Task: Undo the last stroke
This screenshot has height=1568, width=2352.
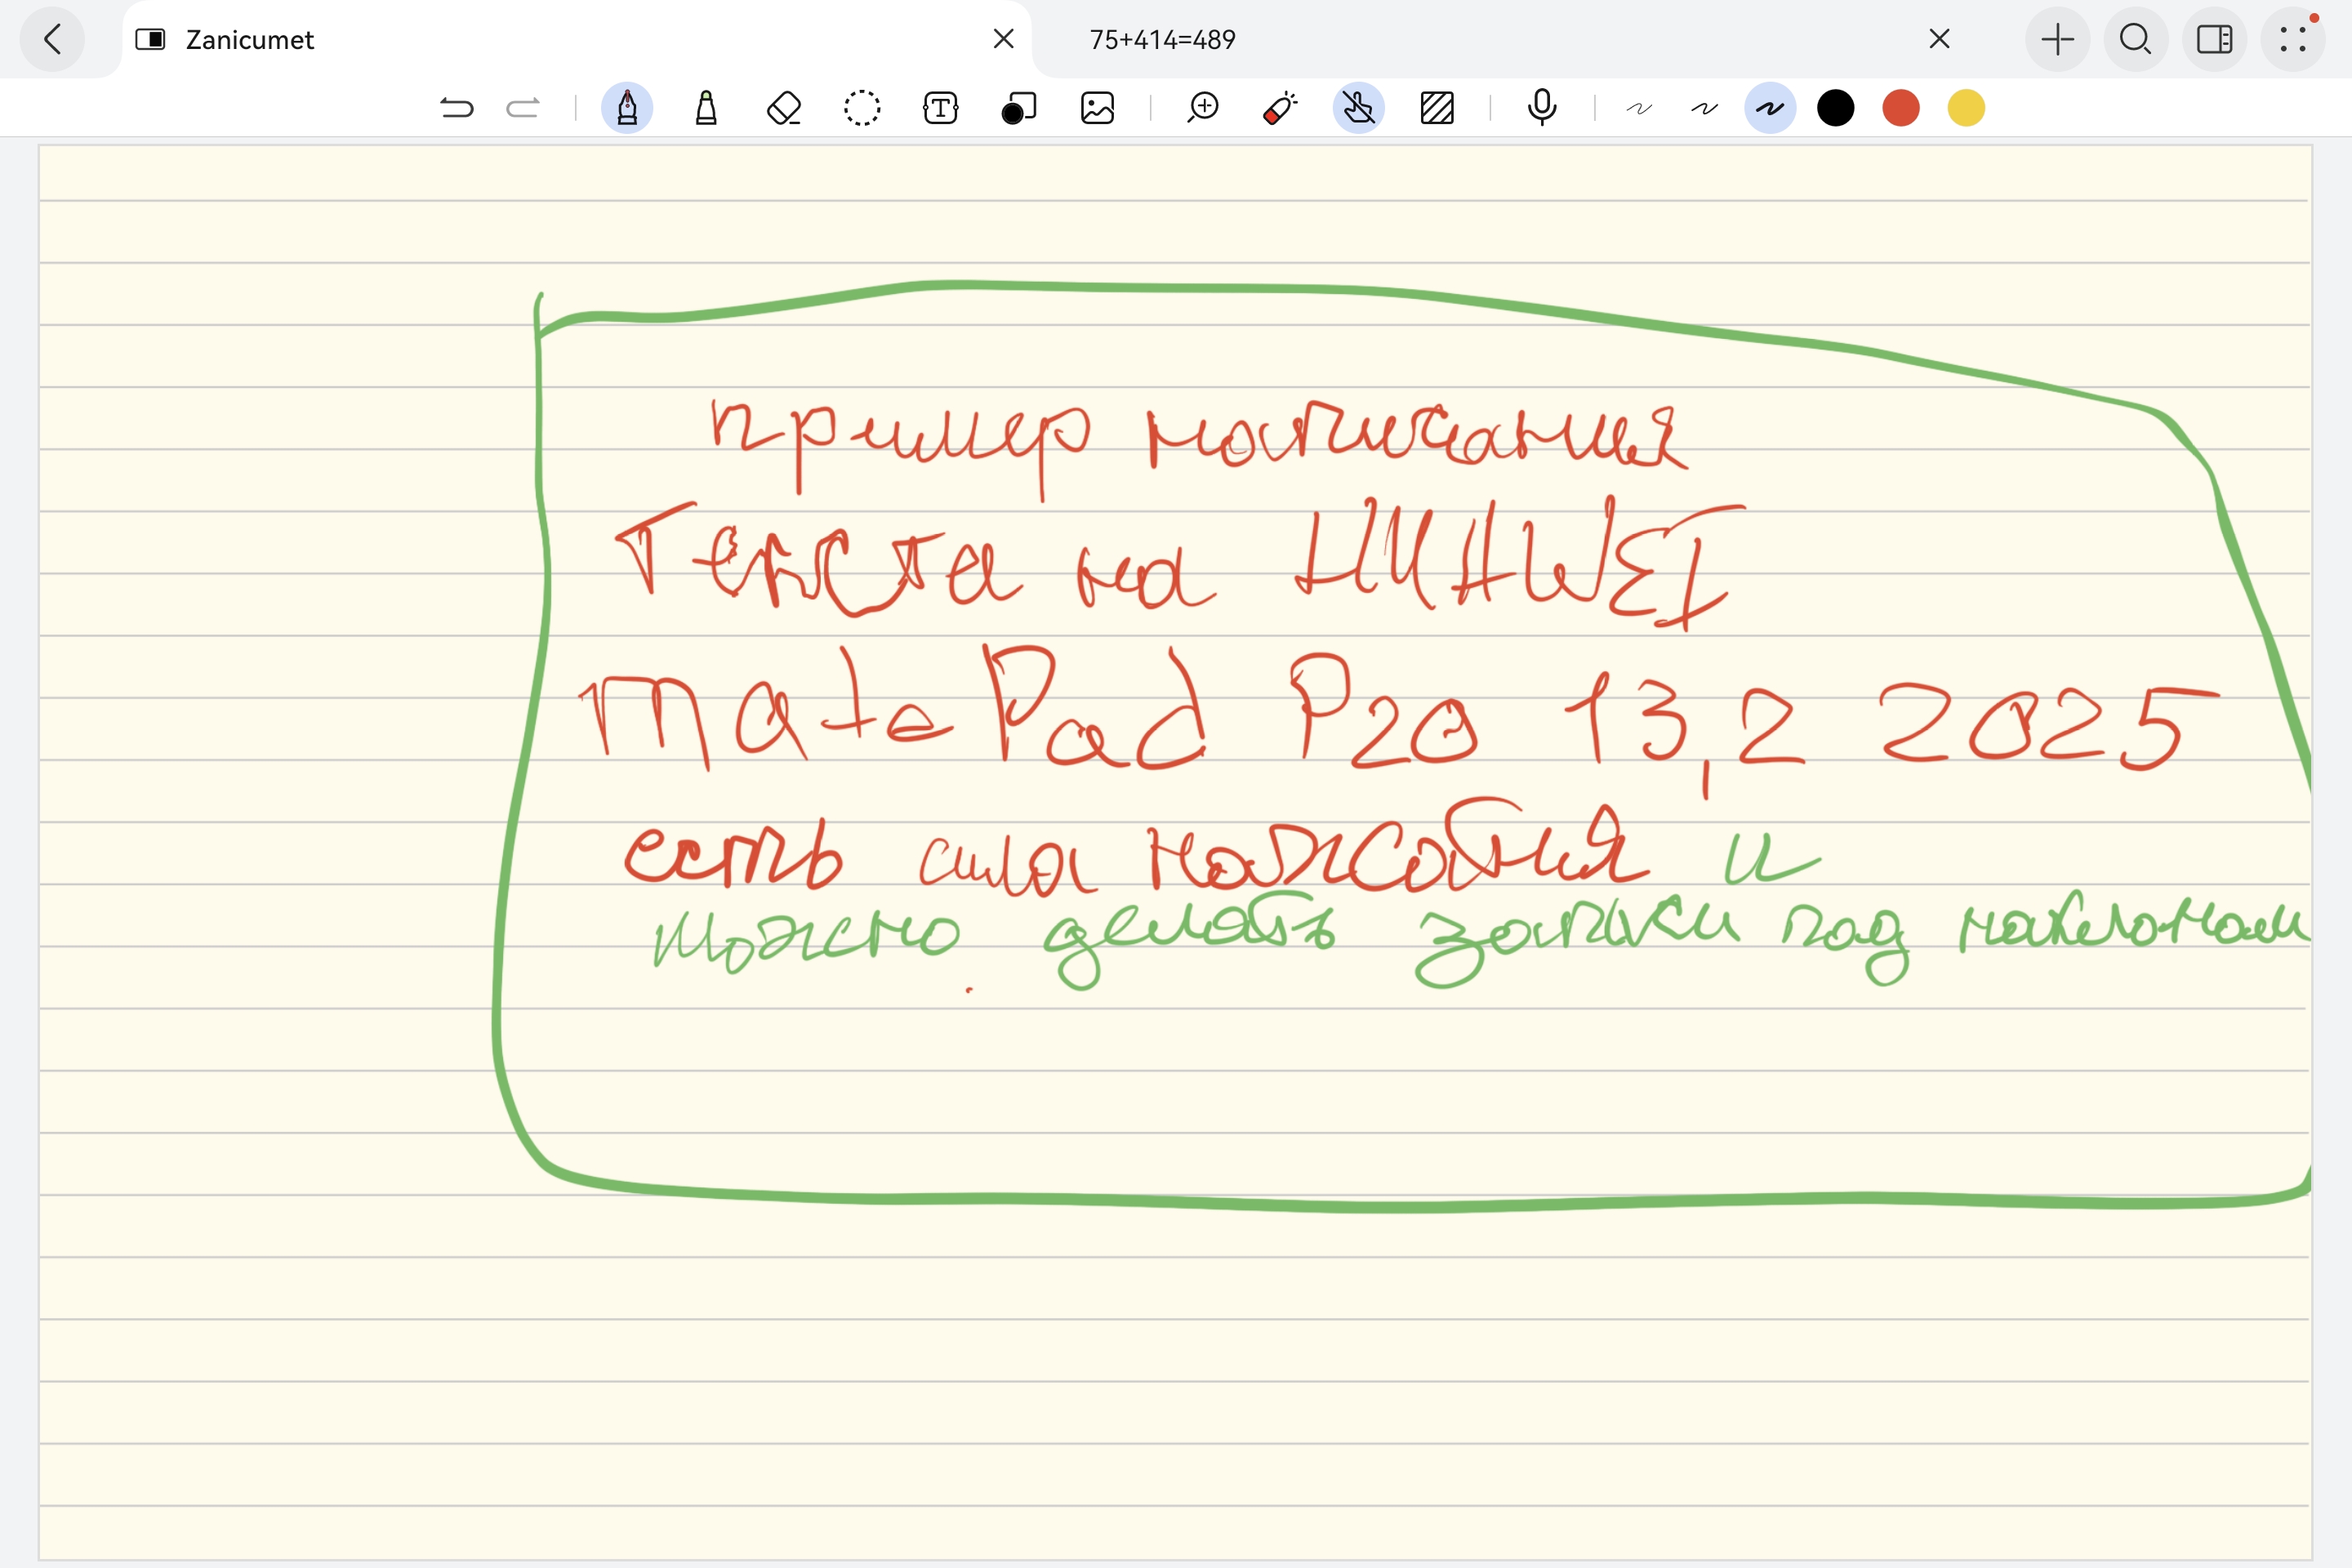Action: (456, 108)
